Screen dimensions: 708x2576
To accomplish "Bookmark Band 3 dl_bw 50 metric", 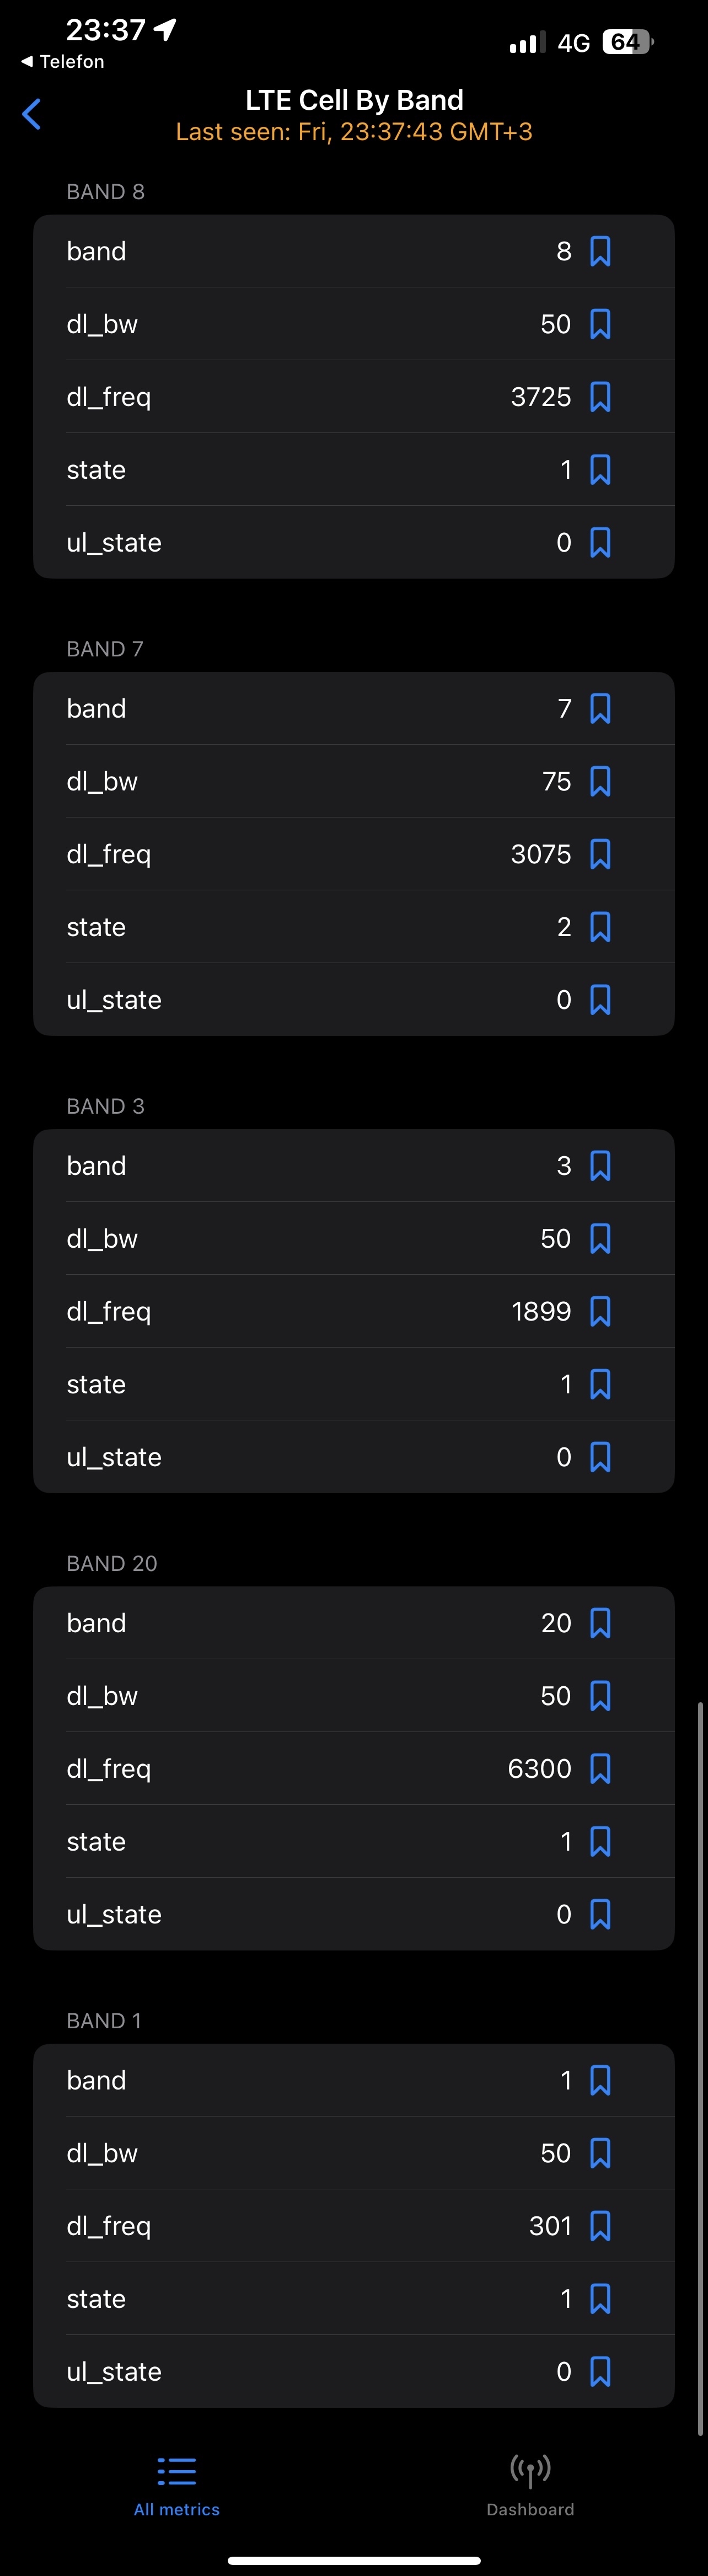I will (x=600, y=1238).
